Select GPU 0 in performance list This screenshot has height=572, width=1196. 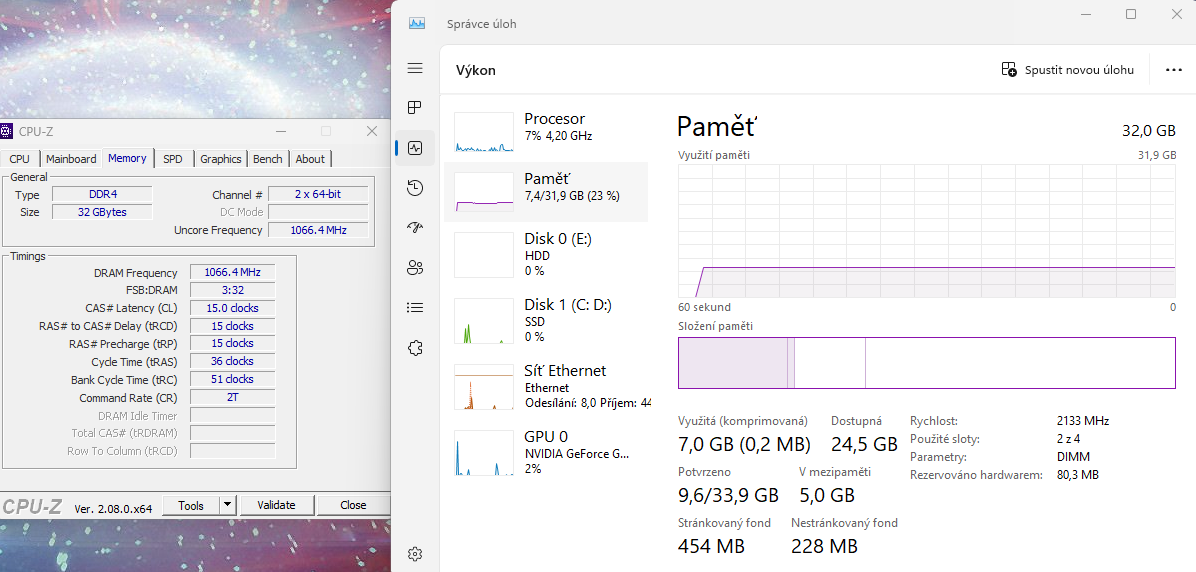point(546,451)
